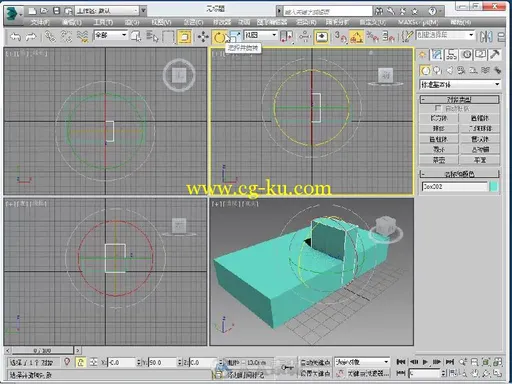Click Select and Manipulate icon

[304, 36]
